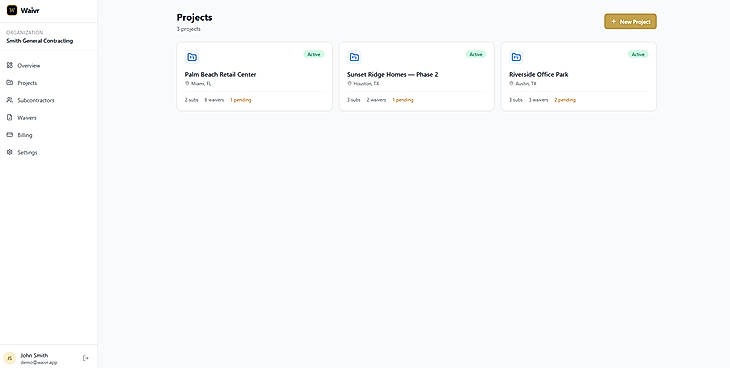This screenshot has width=730, height=368.
Task: Create a New Project
Action: click(630, 21)
